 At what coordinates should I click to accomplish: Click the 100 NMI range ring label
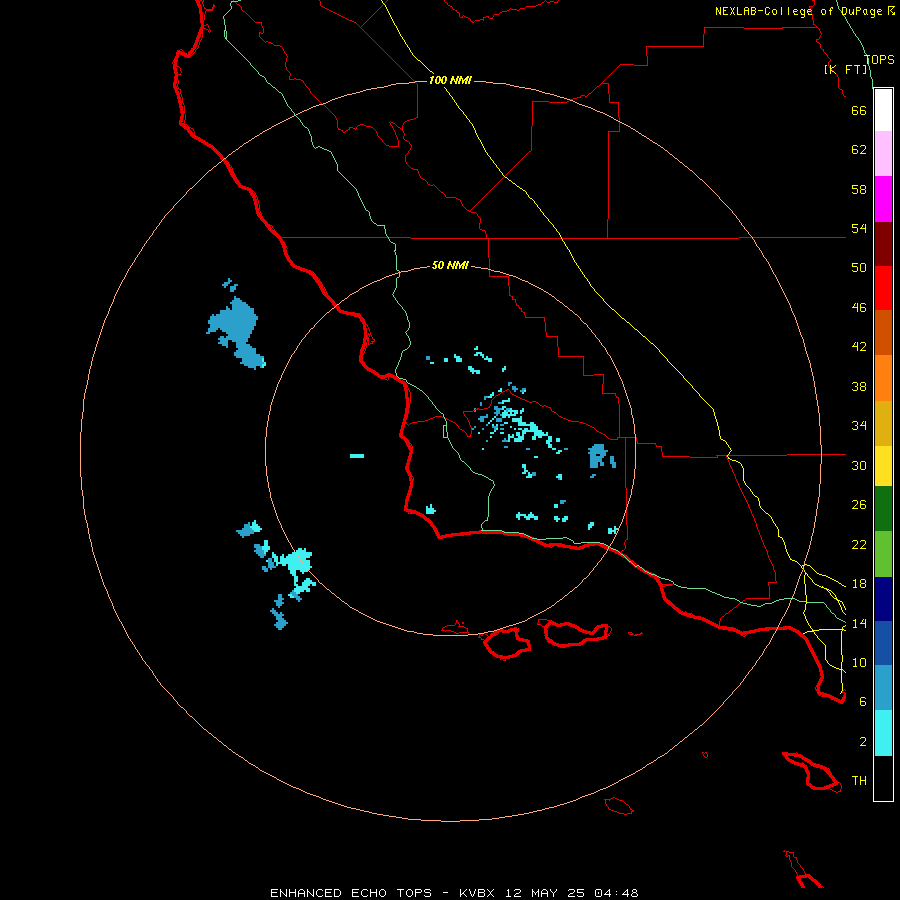click(450, 80)
